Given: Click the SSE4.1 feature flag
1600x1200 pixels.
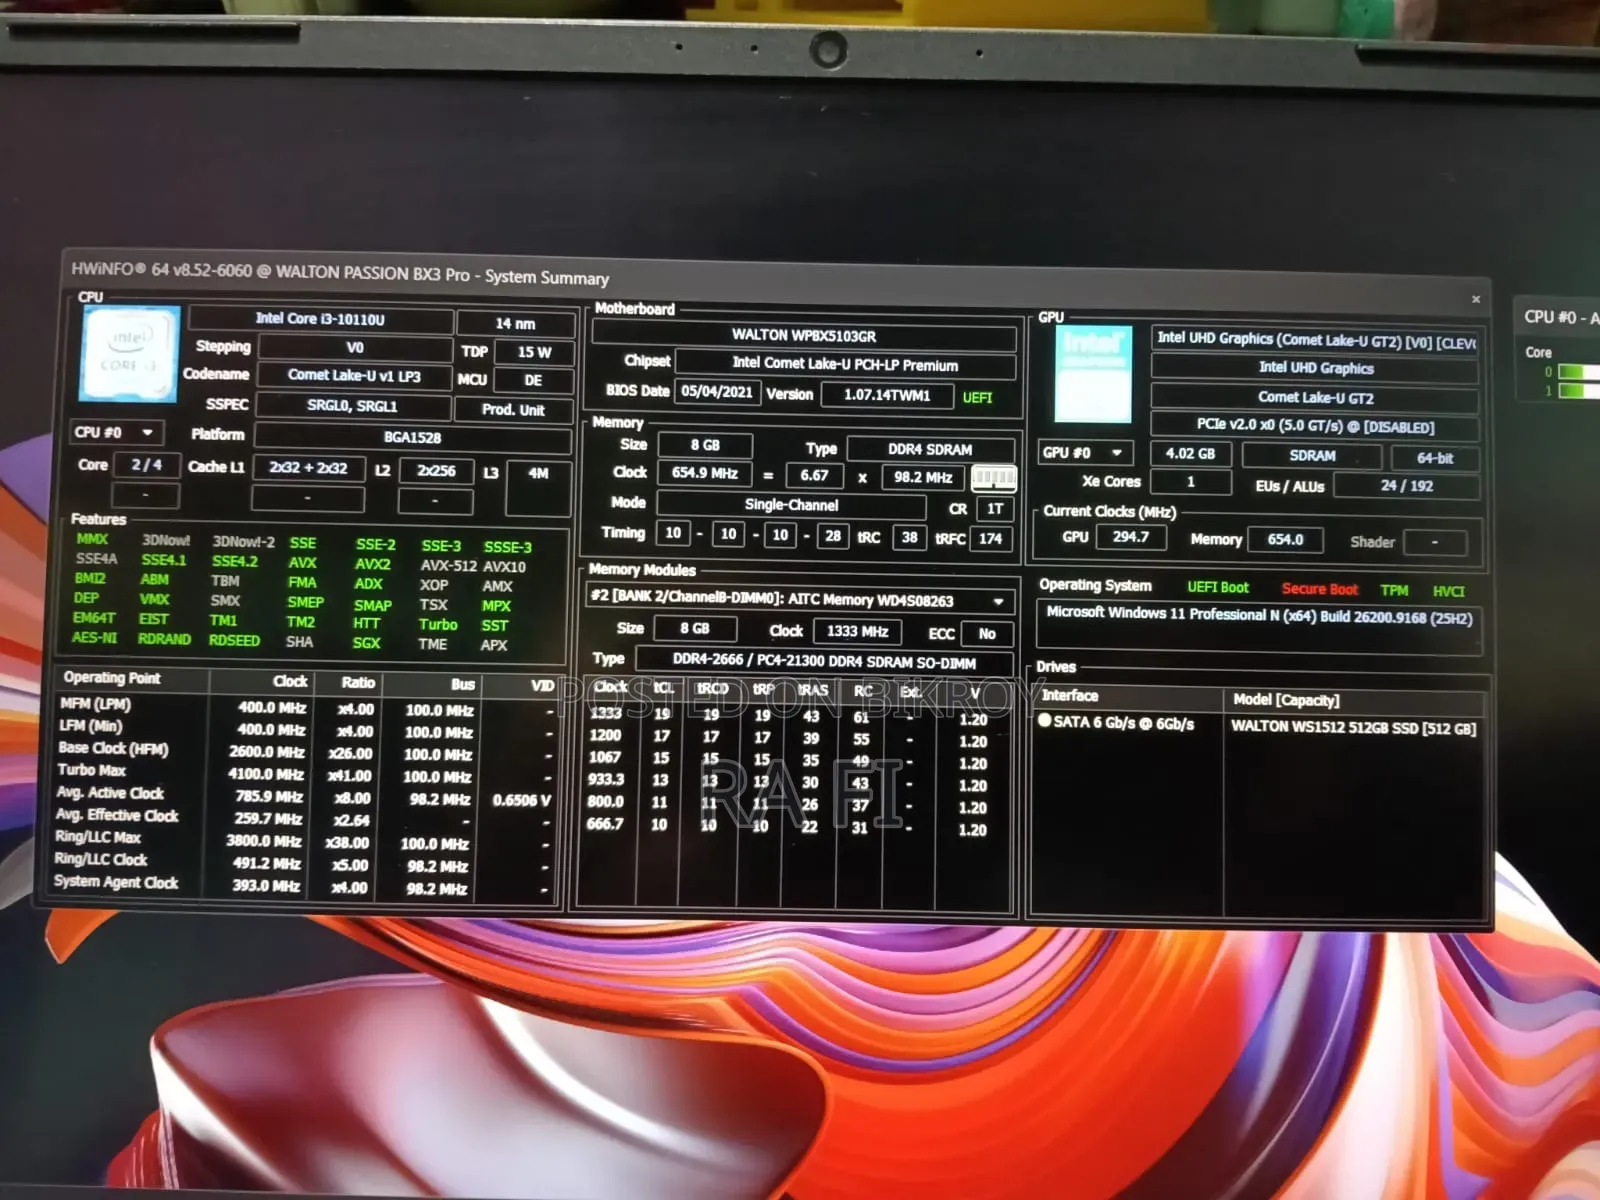Looking at the screenshot, I should [x=163, y=560].
